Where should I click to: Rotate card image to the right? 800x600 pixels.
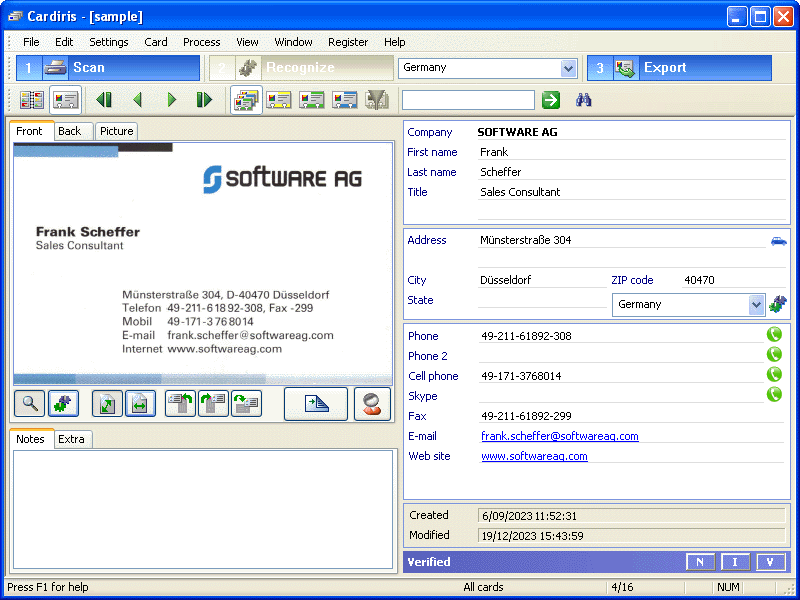[x=213, y=404]
